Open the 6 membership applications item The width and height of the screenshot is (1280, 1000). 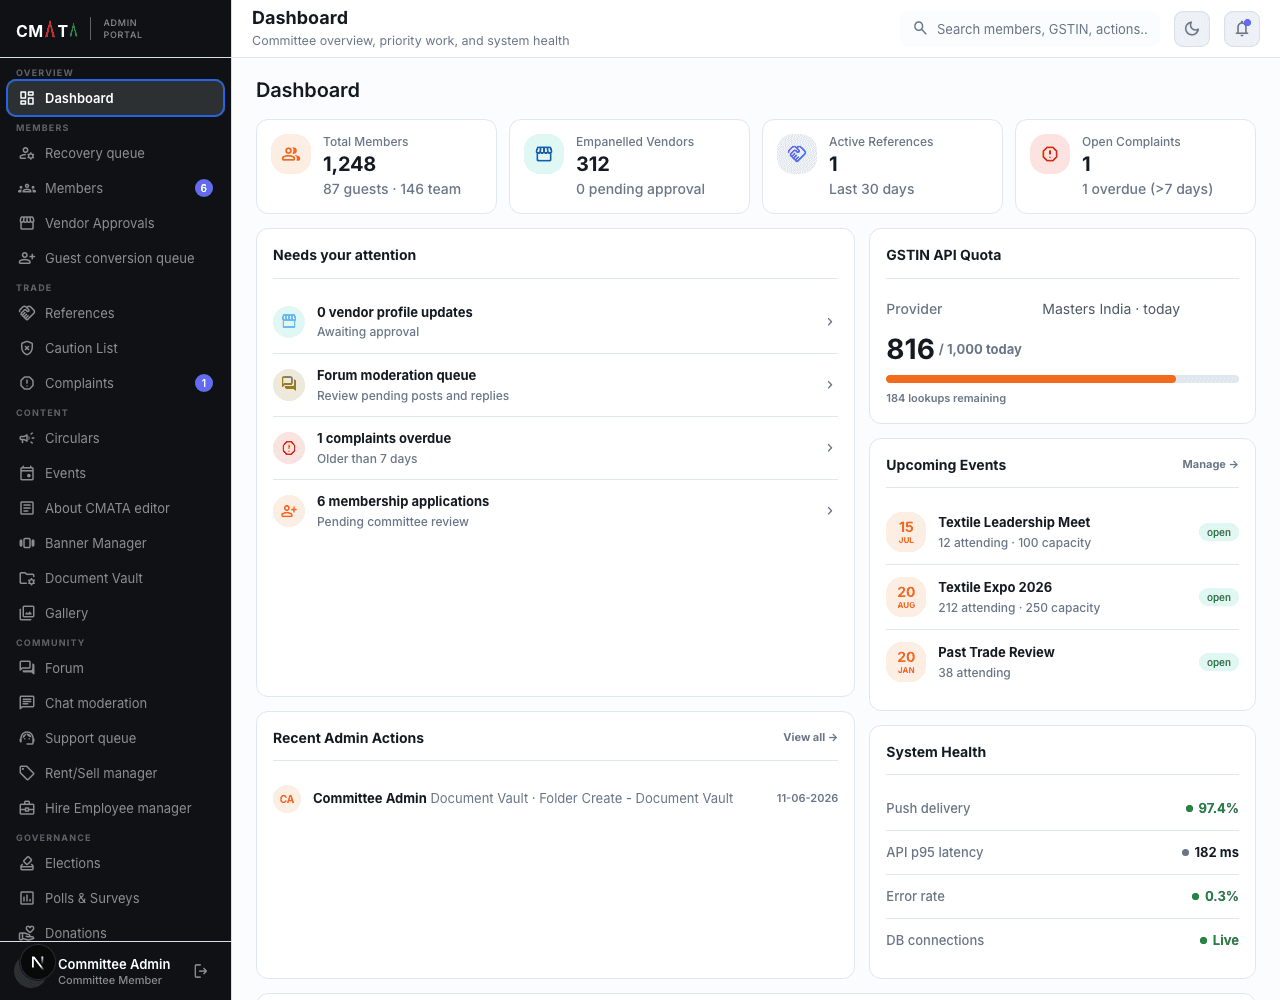coord(555,511)
